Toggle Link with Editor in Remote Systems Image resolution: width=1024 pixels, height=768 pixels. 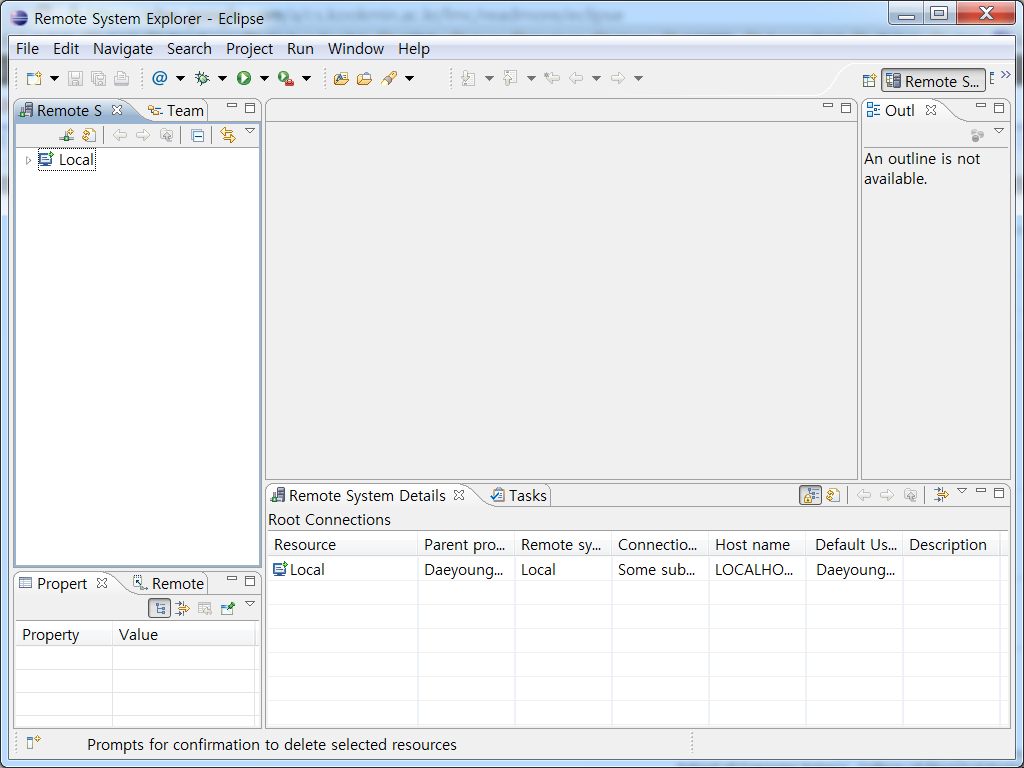pyautogui.click(x=227, y=135)
